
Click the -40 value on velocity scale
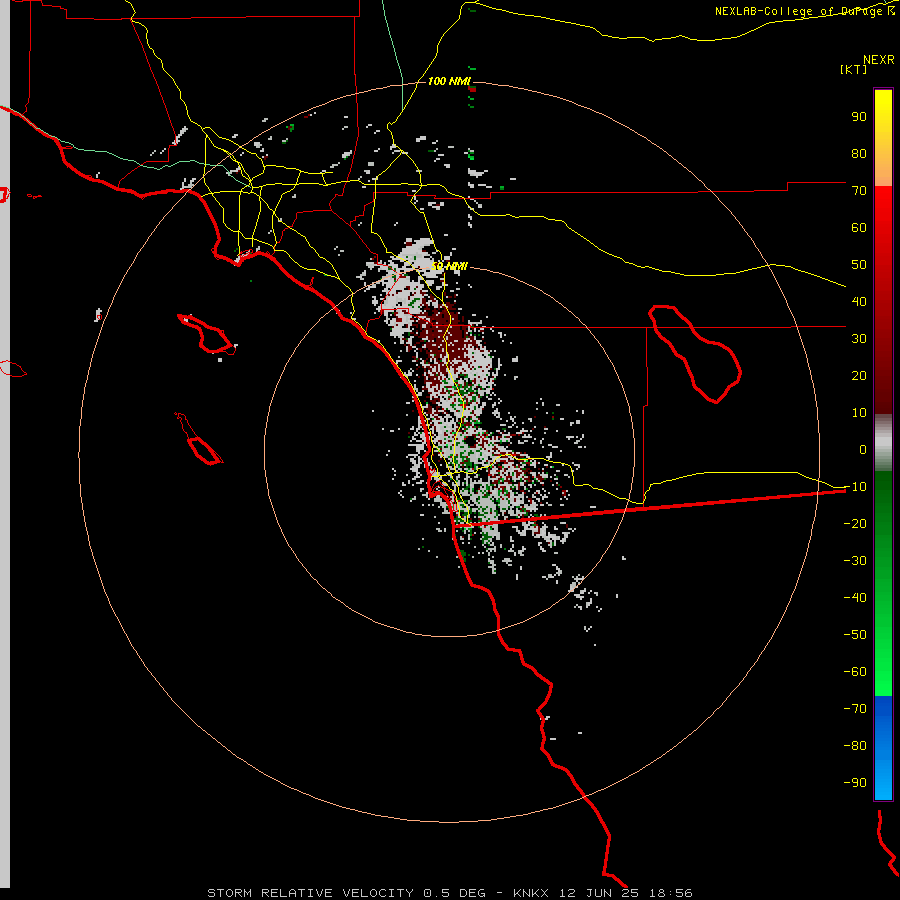click(x=855, y=598)
